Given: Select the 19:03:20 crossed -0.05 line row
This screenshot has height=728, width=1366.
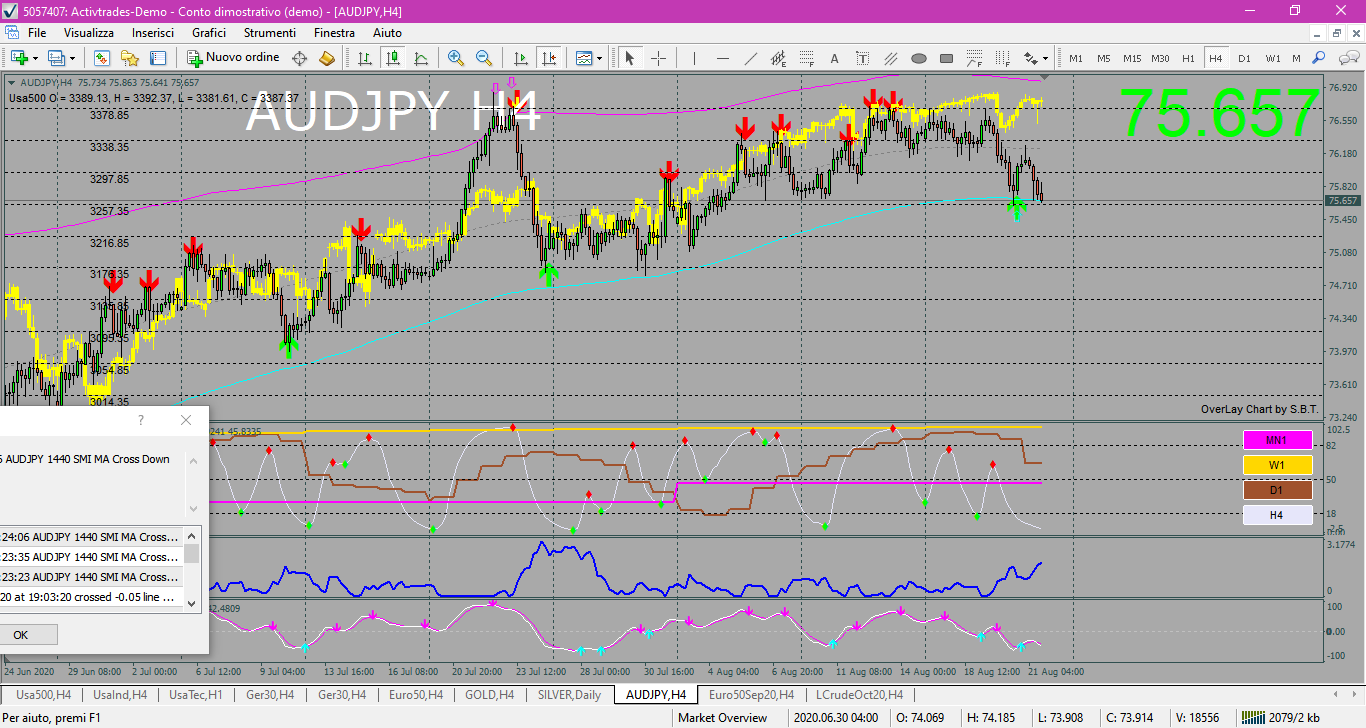Looking at the screenshot, I should [x=91, y=597].
